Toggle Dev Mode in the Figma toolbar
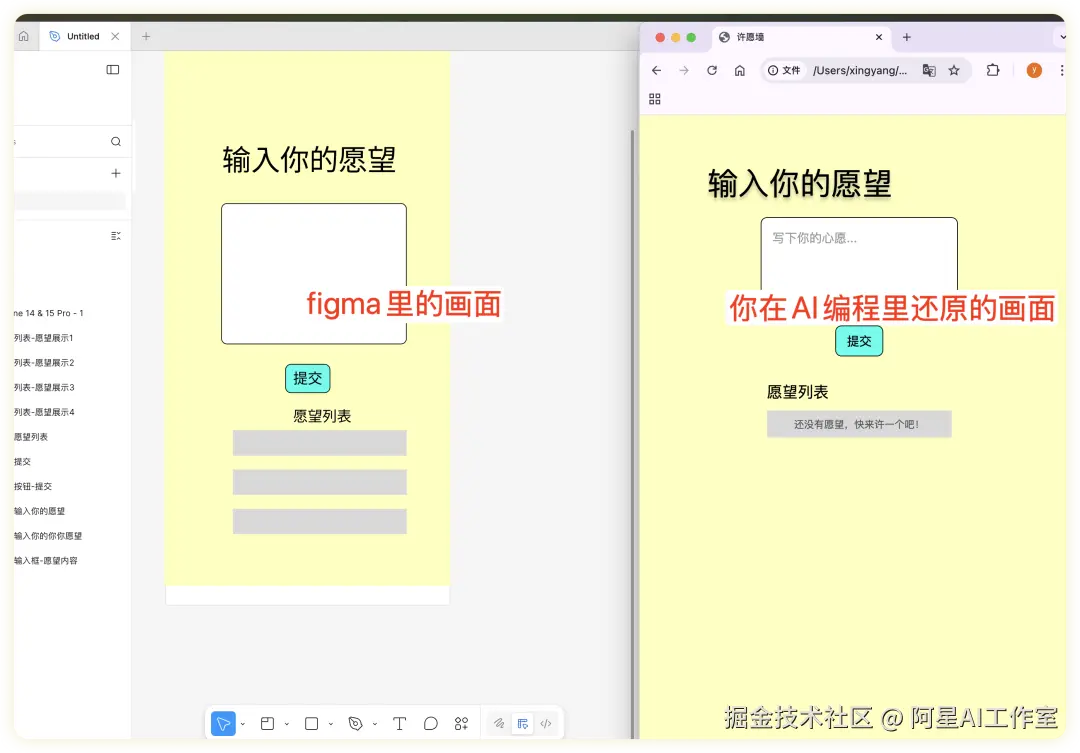Viewport: 1080px width, 753px height. 523,723
